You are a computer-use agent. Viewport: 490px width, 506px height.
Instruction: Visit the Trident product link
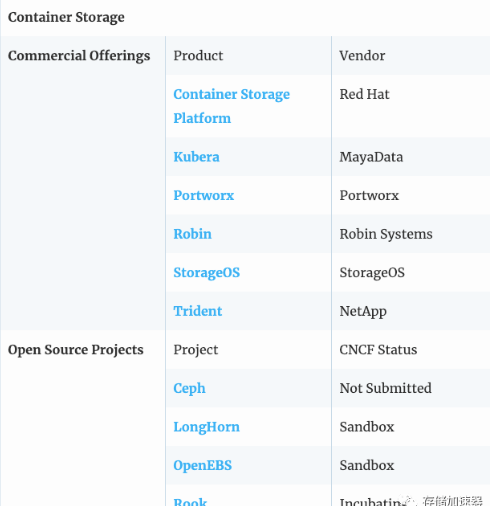[198, 311]
